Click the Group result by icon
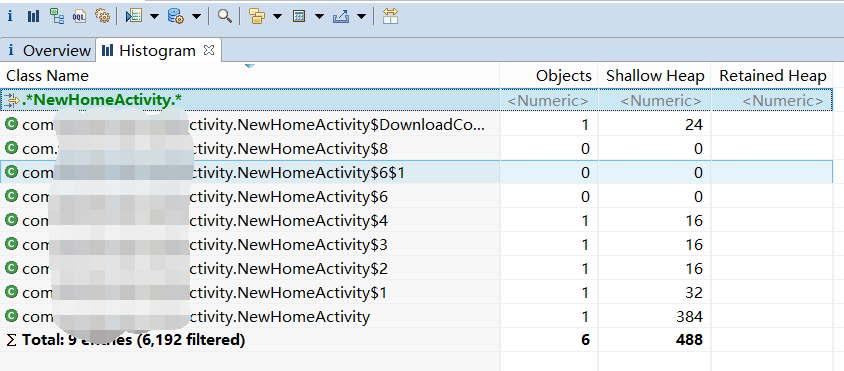 257,16
